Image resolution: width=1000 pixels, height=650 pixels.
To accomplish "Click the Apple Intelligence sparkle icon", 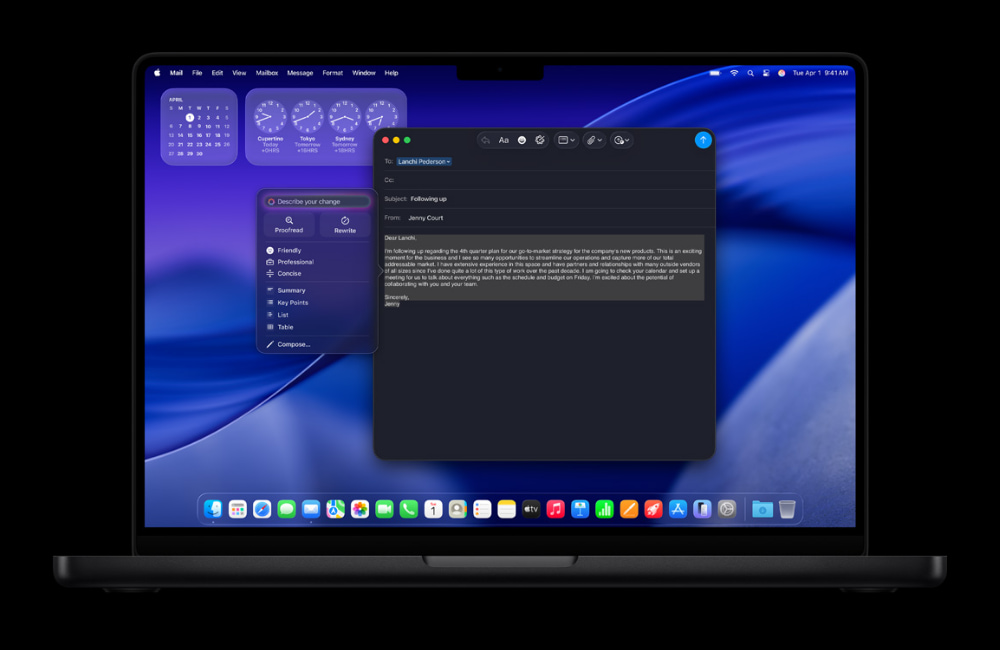I will click(540, 140).
